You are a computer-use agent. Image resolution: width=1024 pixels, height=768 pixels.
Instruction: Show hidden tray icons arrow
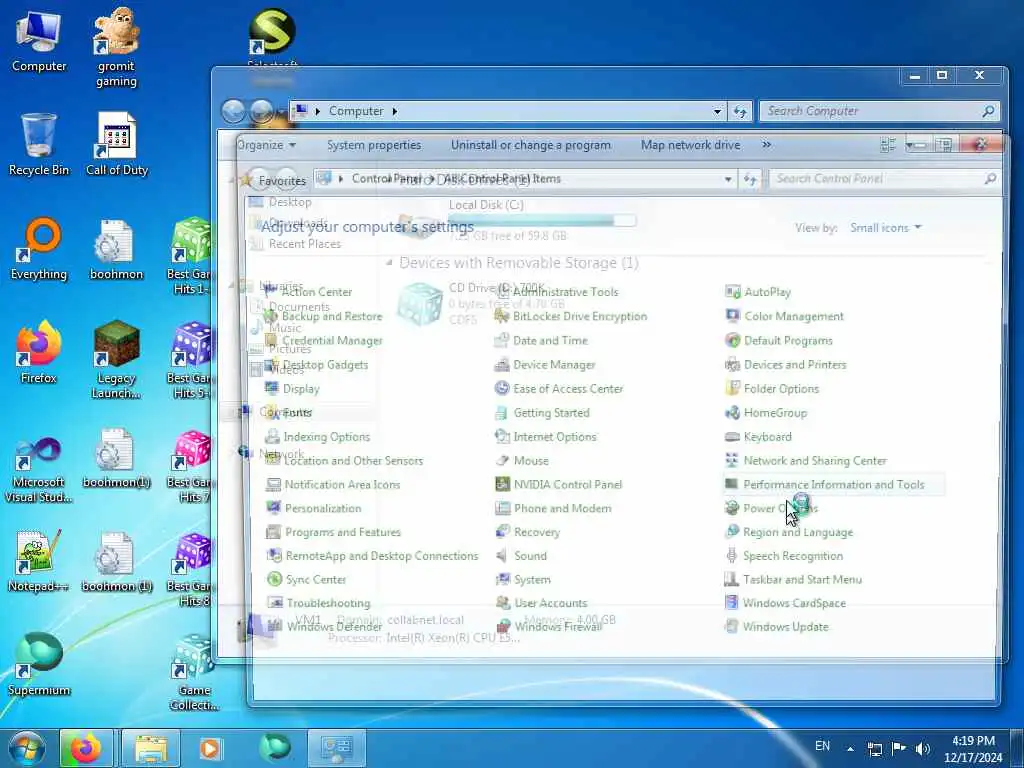(850, 749)
